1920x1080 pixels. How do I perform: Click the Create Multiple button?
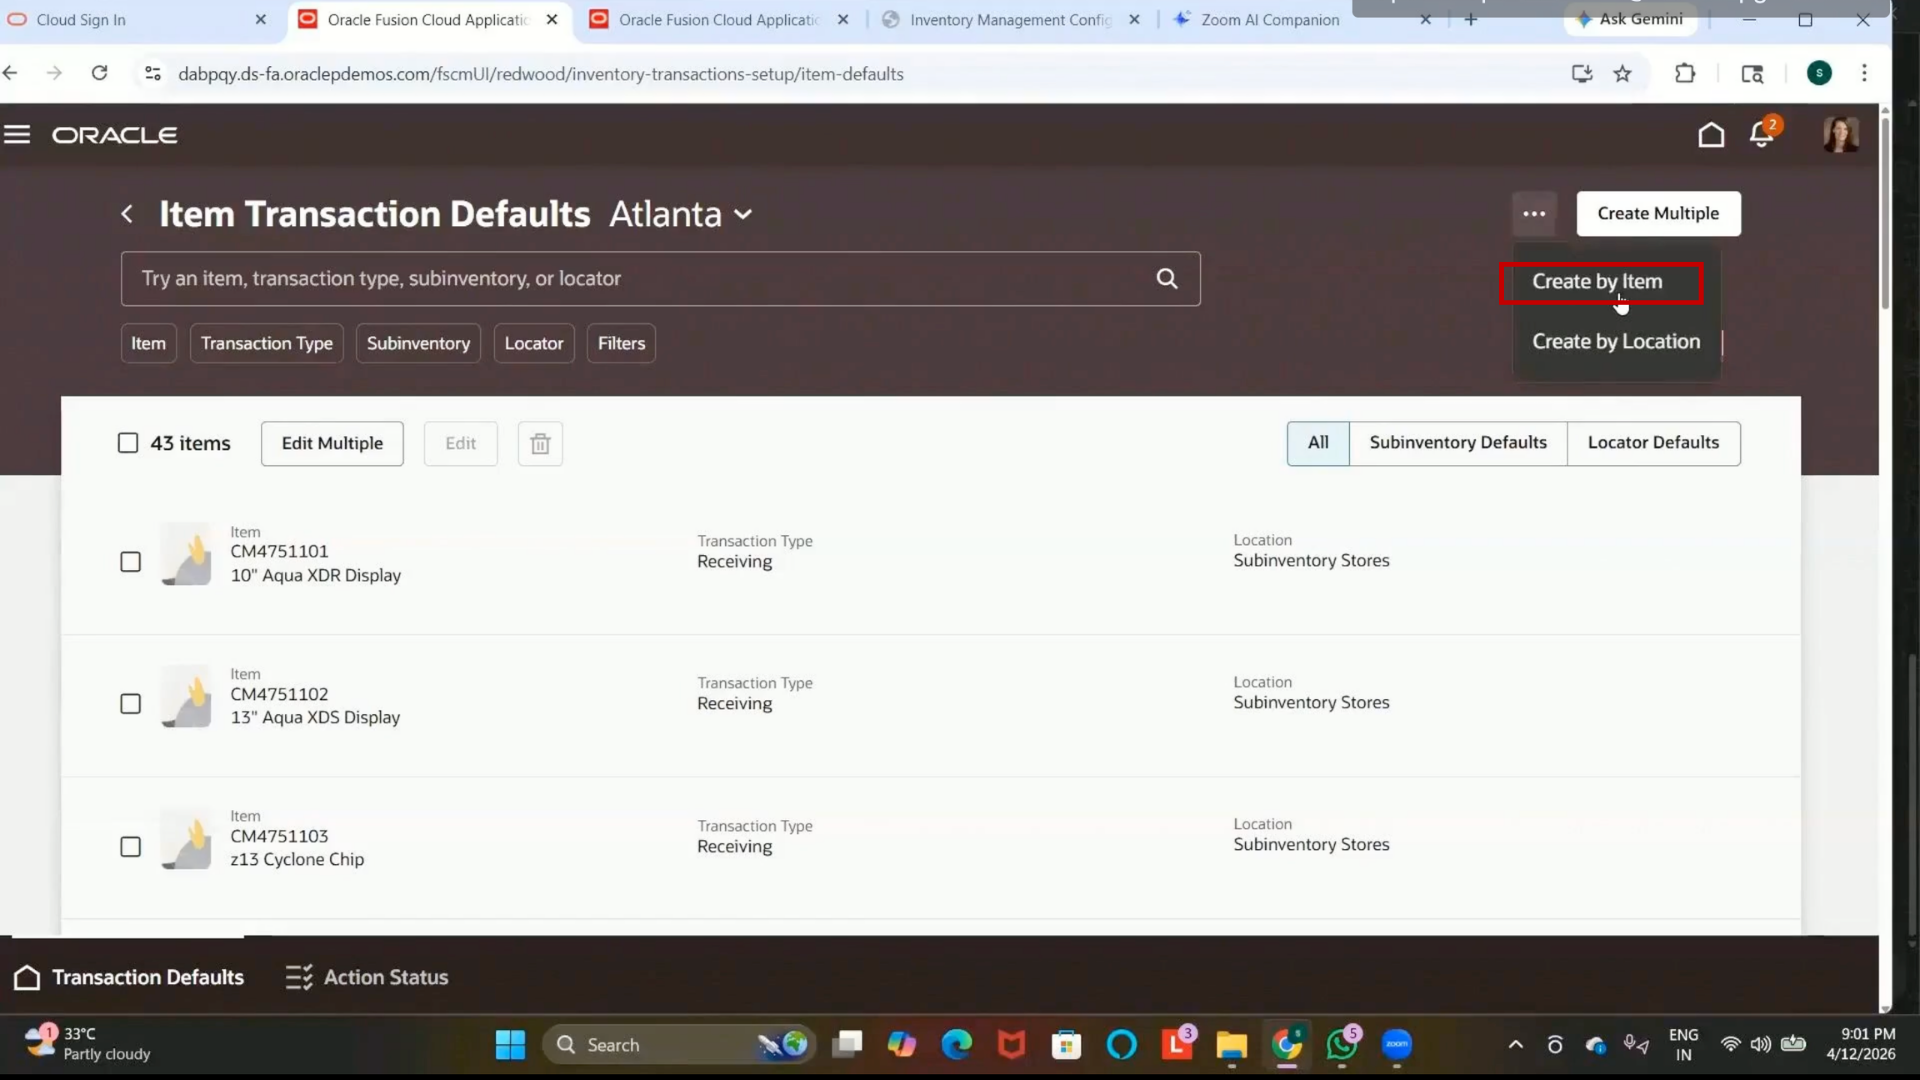point(1658,213)
